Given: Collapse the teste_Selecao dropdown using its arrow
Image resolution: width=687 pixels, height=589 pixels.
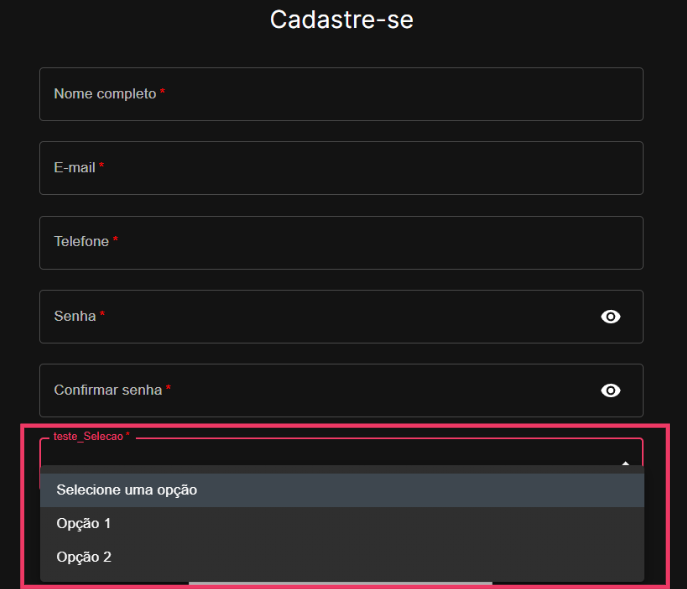Looking at the screenshot, I should tap(626, 463).
